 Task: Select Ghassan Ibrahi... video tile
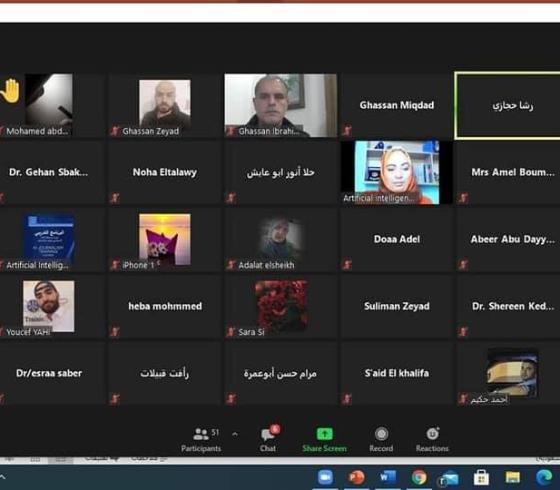coord(281,105)
